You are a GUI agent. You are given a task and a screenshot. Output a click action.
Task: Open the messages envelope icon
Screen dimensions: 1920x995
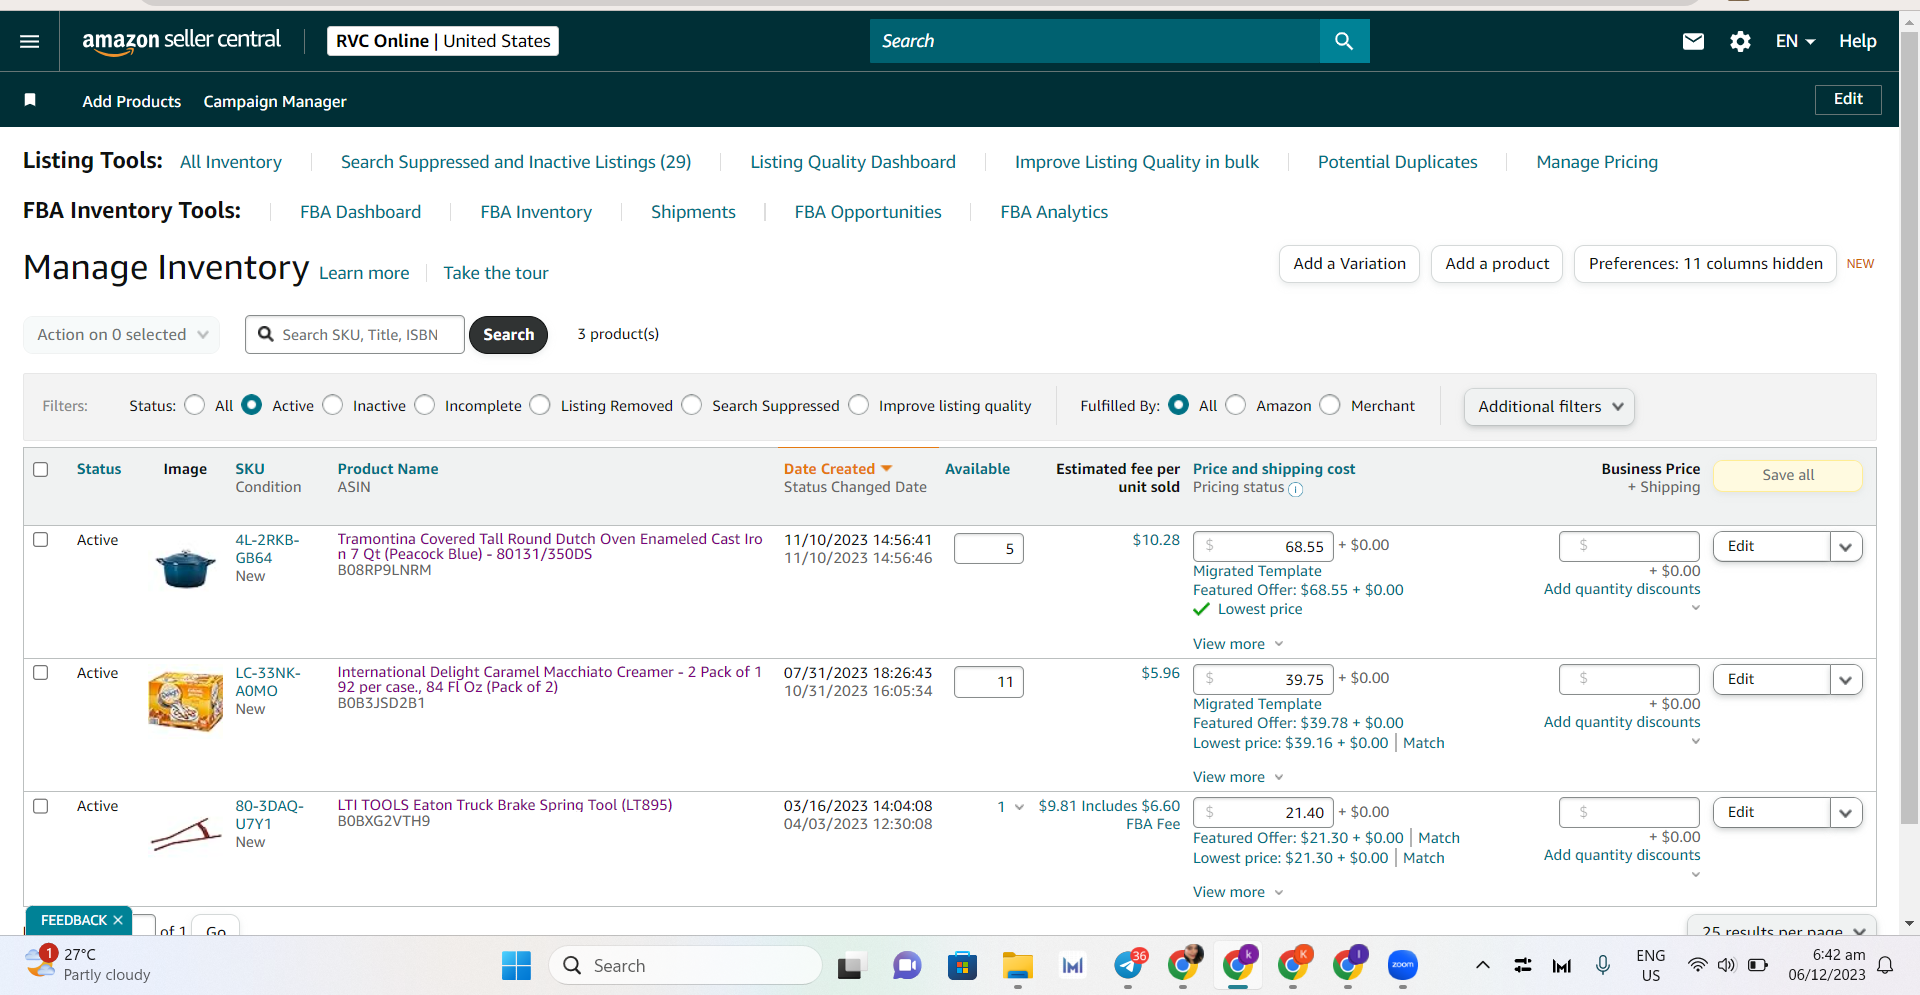[1693, 41]
